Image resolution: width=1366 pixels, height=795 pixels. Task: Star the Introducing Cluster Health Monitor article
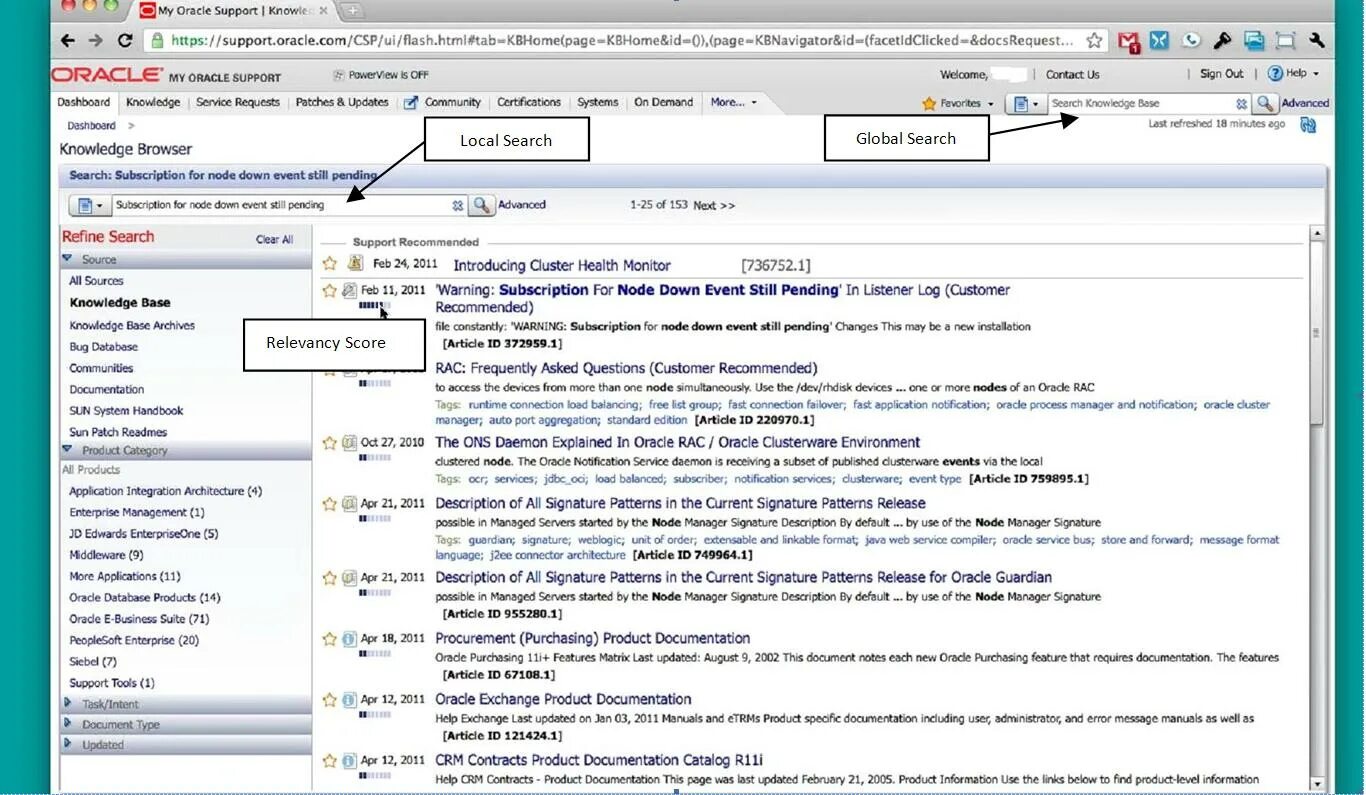[x=330, y=264]
